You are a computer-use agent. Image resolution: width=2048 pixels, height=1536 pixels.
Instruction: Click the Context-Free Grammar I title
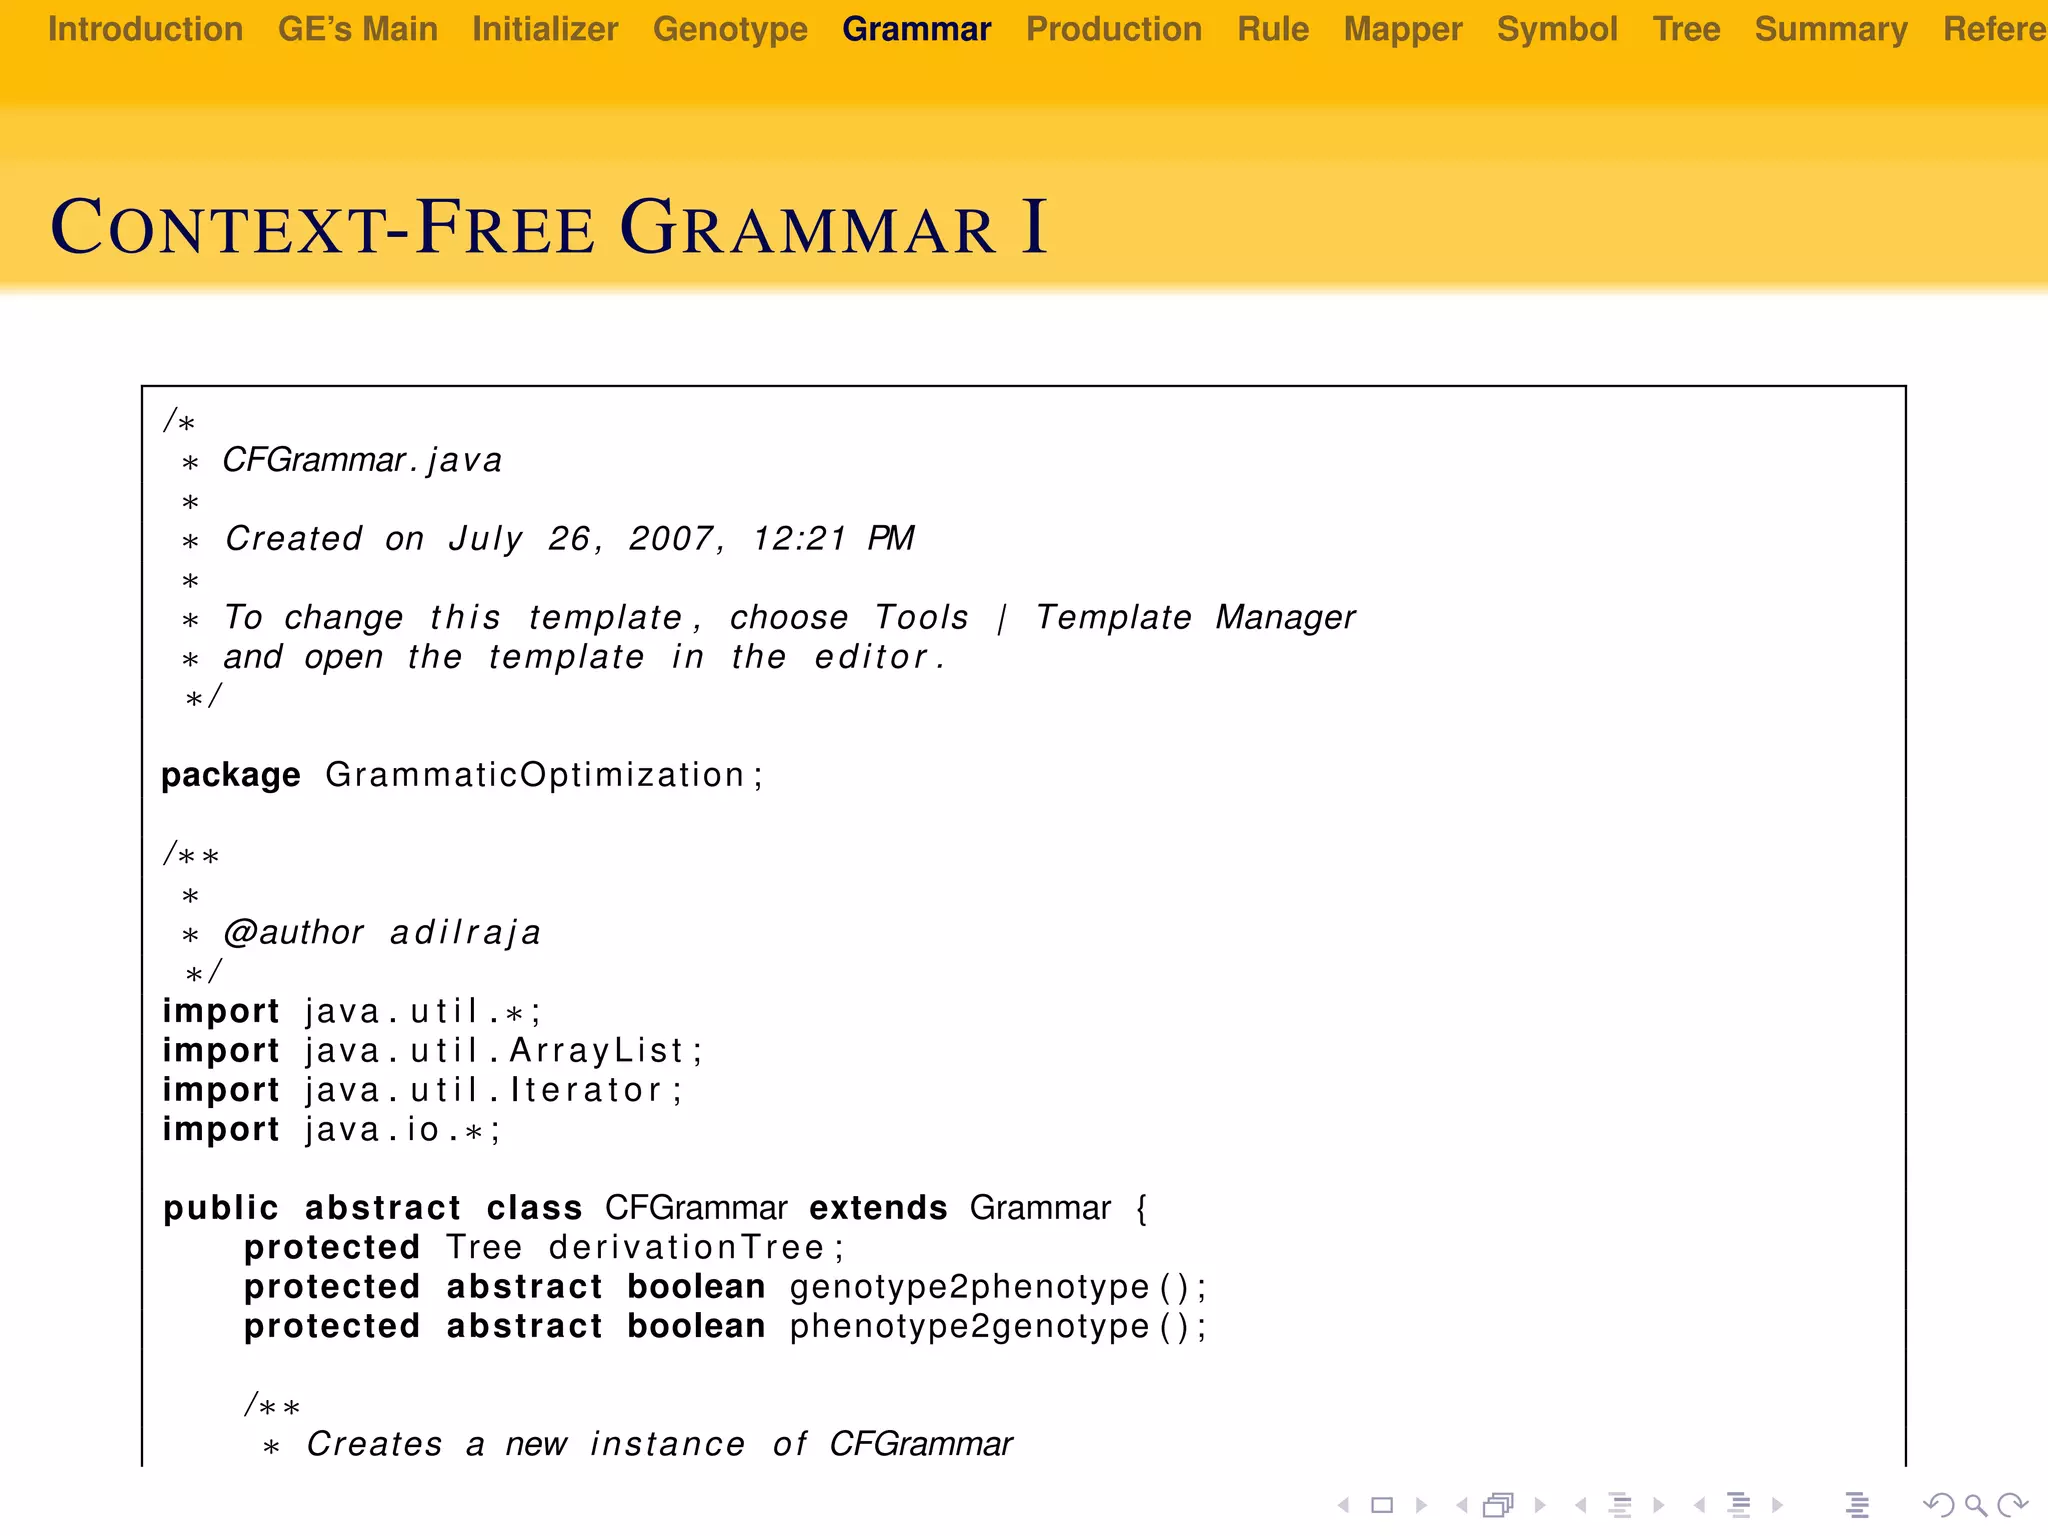[x=549, y=227]
